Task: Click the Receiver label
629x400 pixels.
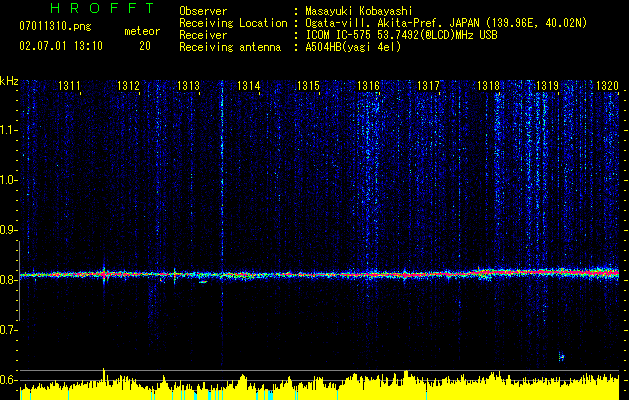Action: click(x=203, y=35)
